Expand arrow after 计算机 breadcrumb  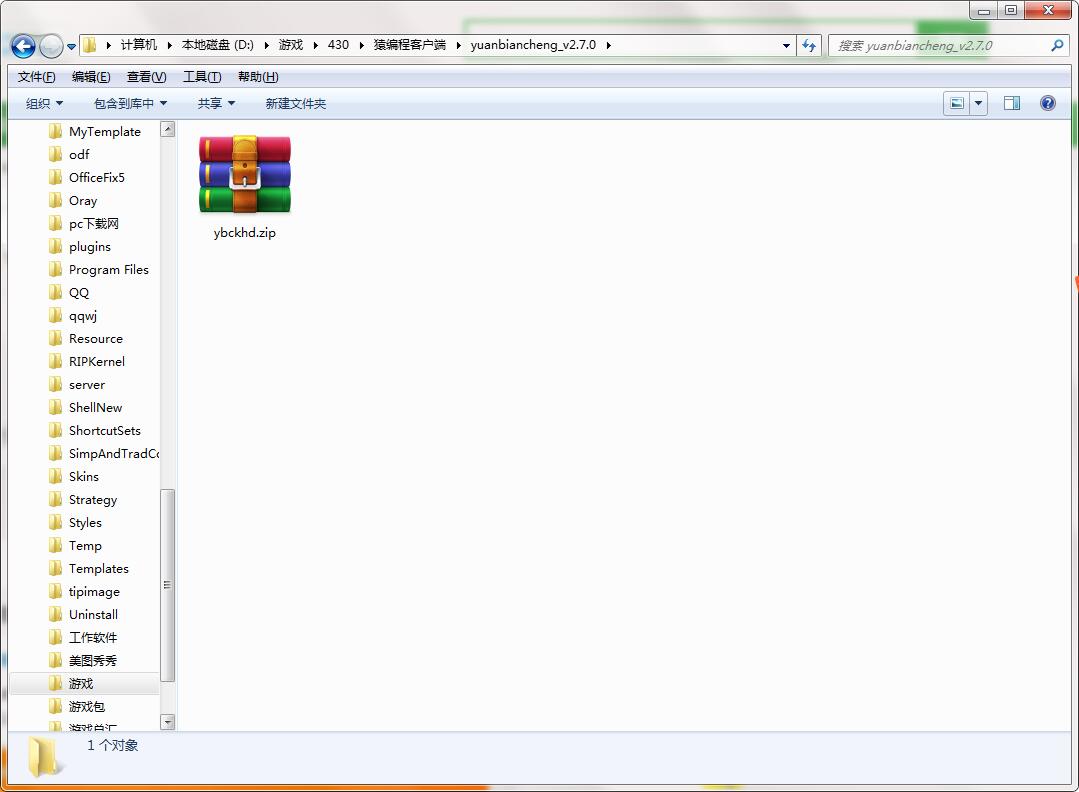click(x=169, y=45)
